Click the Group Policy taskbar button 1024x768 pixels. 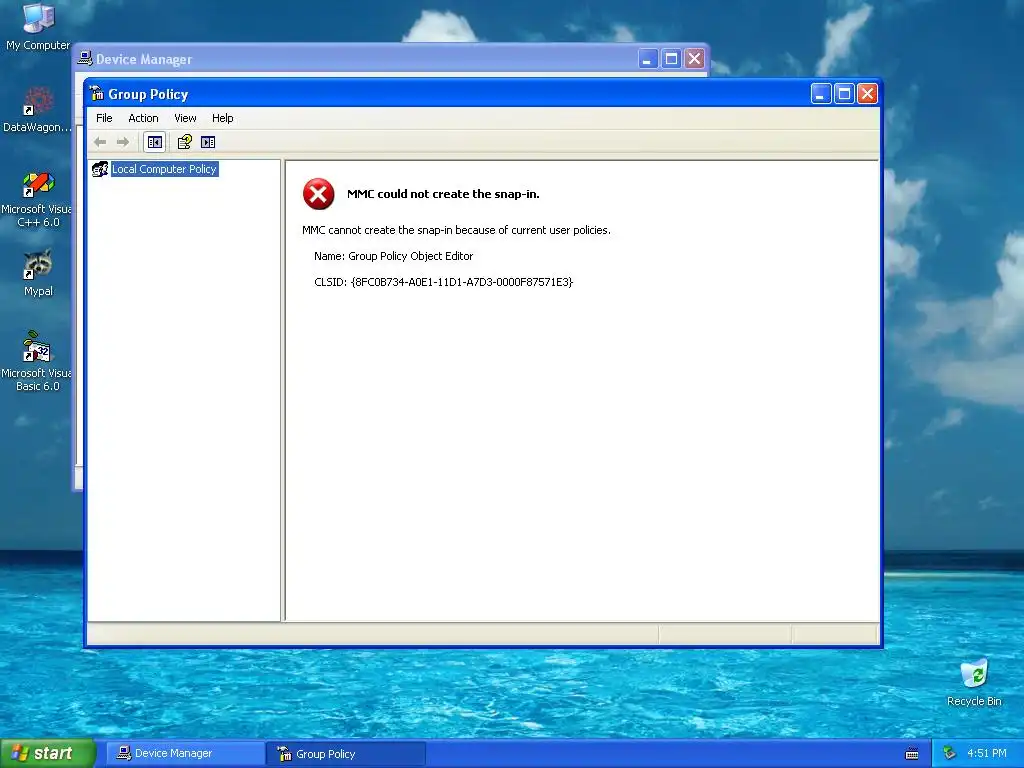[345, 754]
